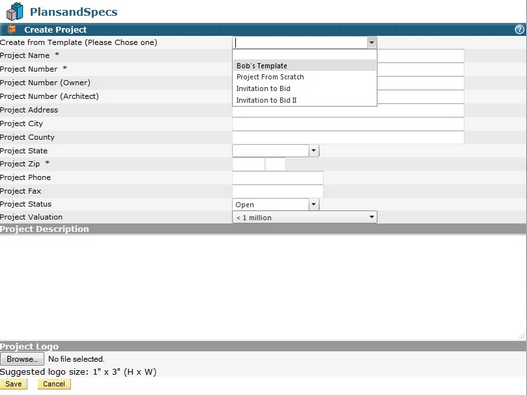Click the No file selected text
Viewport: 527px width, 395px height.
(x=76, y=359)
